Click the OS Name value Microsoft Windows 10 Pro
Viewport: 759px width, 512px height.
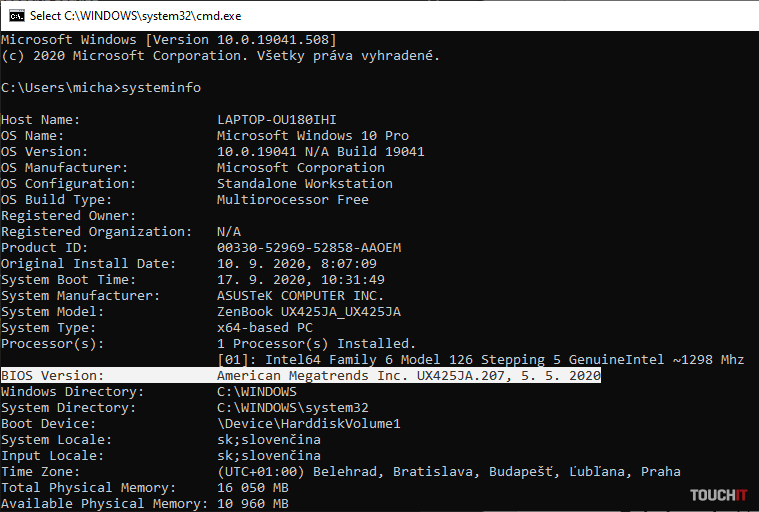313,136
